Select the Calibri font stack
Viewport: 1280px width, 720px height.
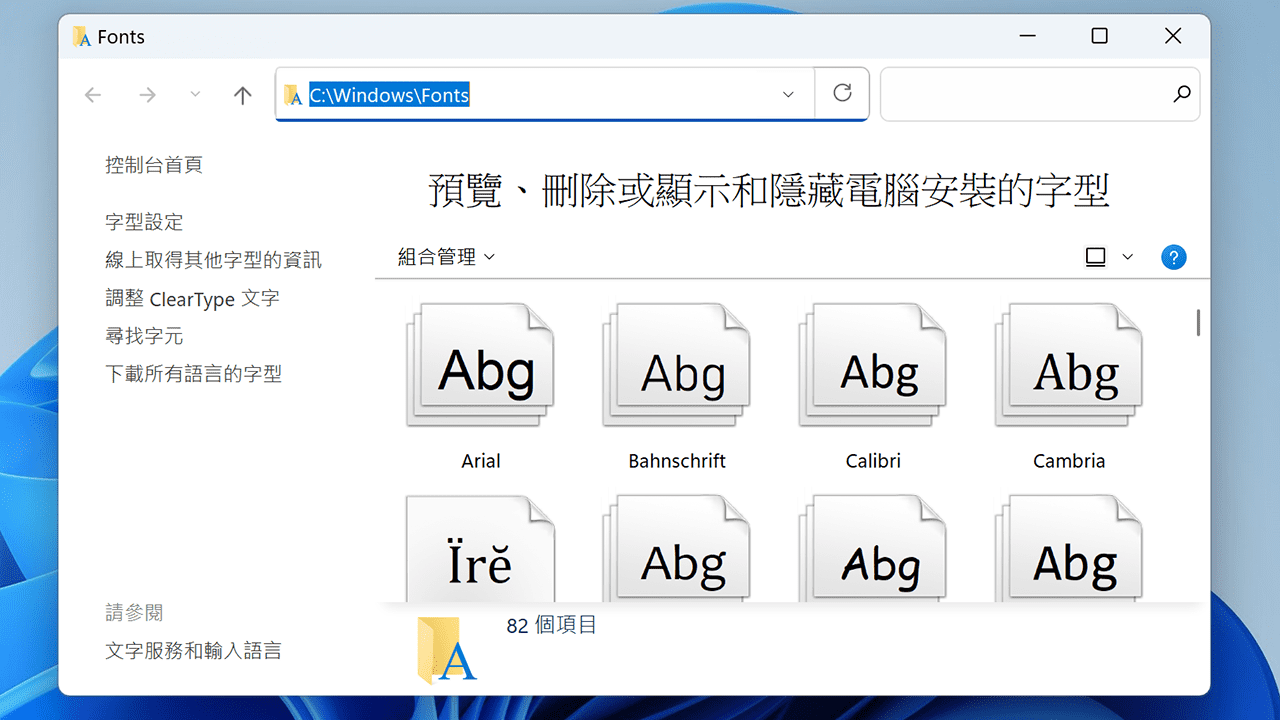pos(872,363)
